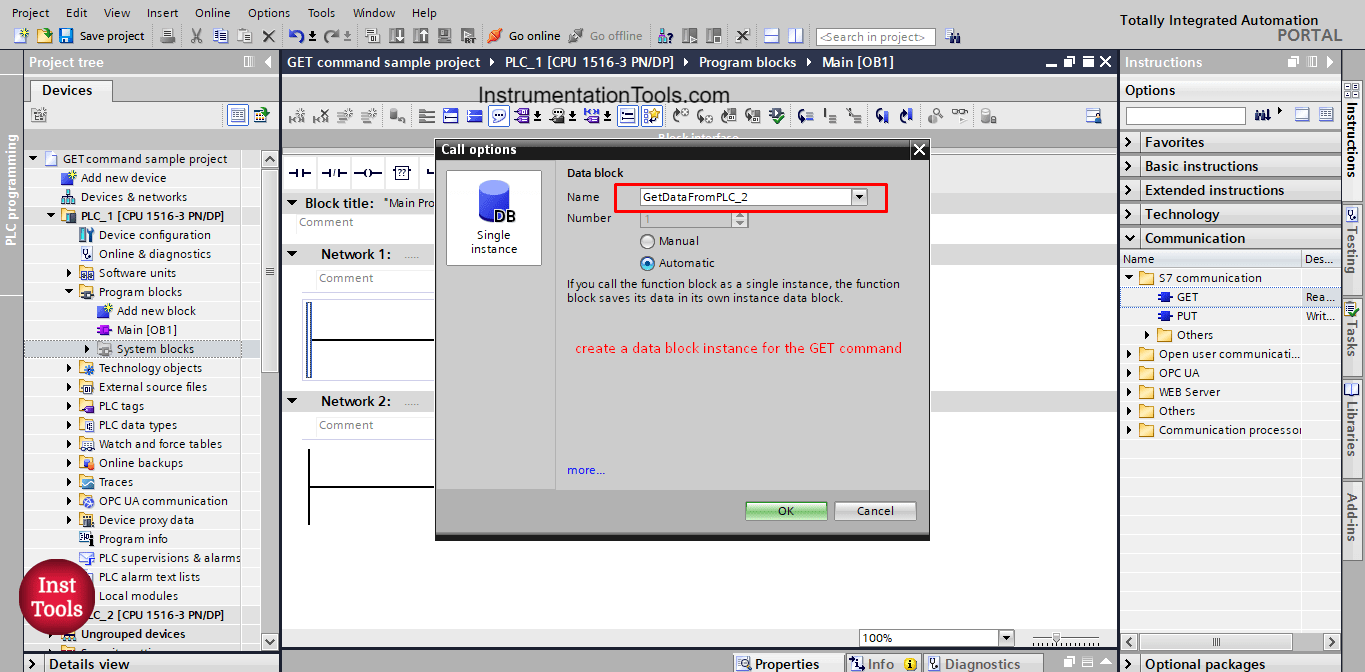Click the Download to device icon
Screen dimensions: 1365x672
click(x=397, y=36)
